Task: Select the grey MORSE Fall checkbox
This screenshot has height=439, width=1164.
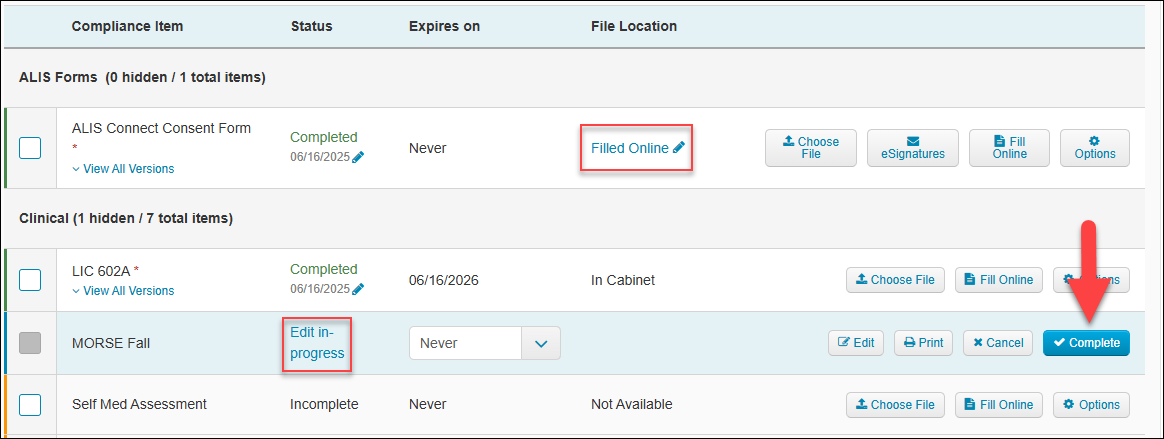Action: pos(30,342)
